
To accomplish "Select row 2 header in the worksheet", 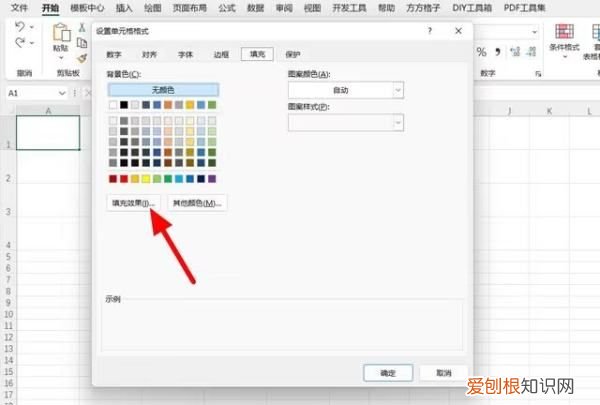I will point(8,167).
